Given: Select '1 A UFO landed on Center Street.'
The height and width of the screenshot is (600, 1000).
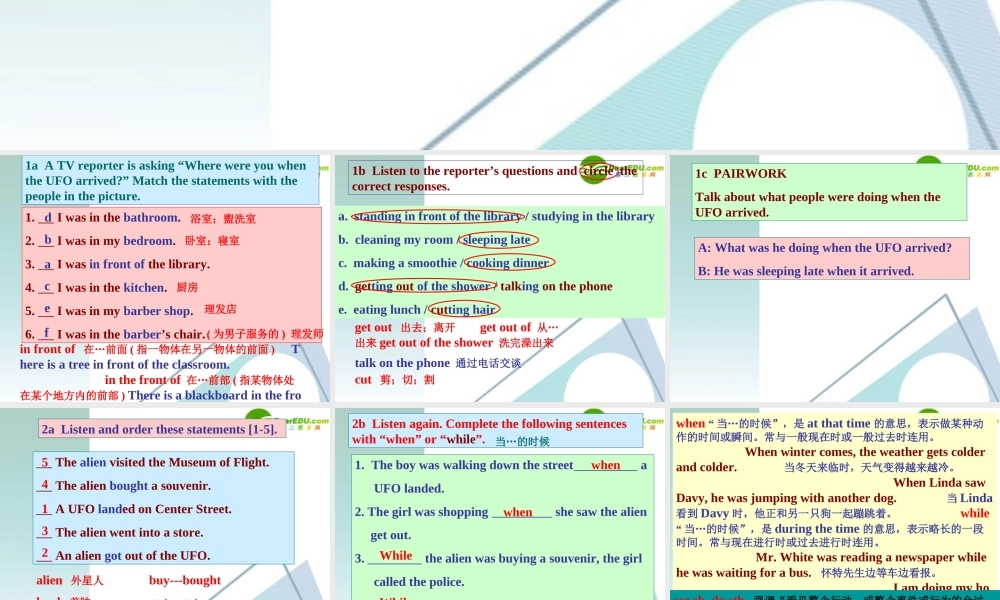Looking at the screenshot, I should pos(135,509).
